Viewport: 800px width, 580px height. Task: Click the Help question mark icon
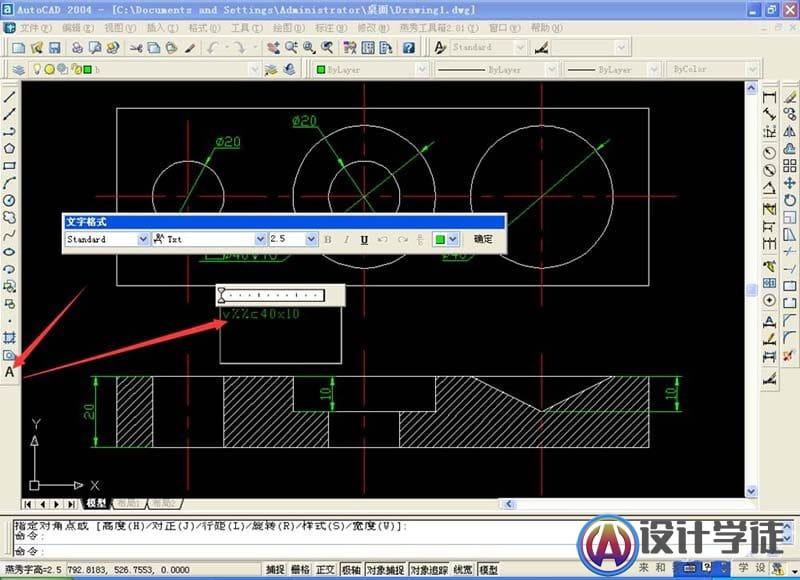coord(409,48)
